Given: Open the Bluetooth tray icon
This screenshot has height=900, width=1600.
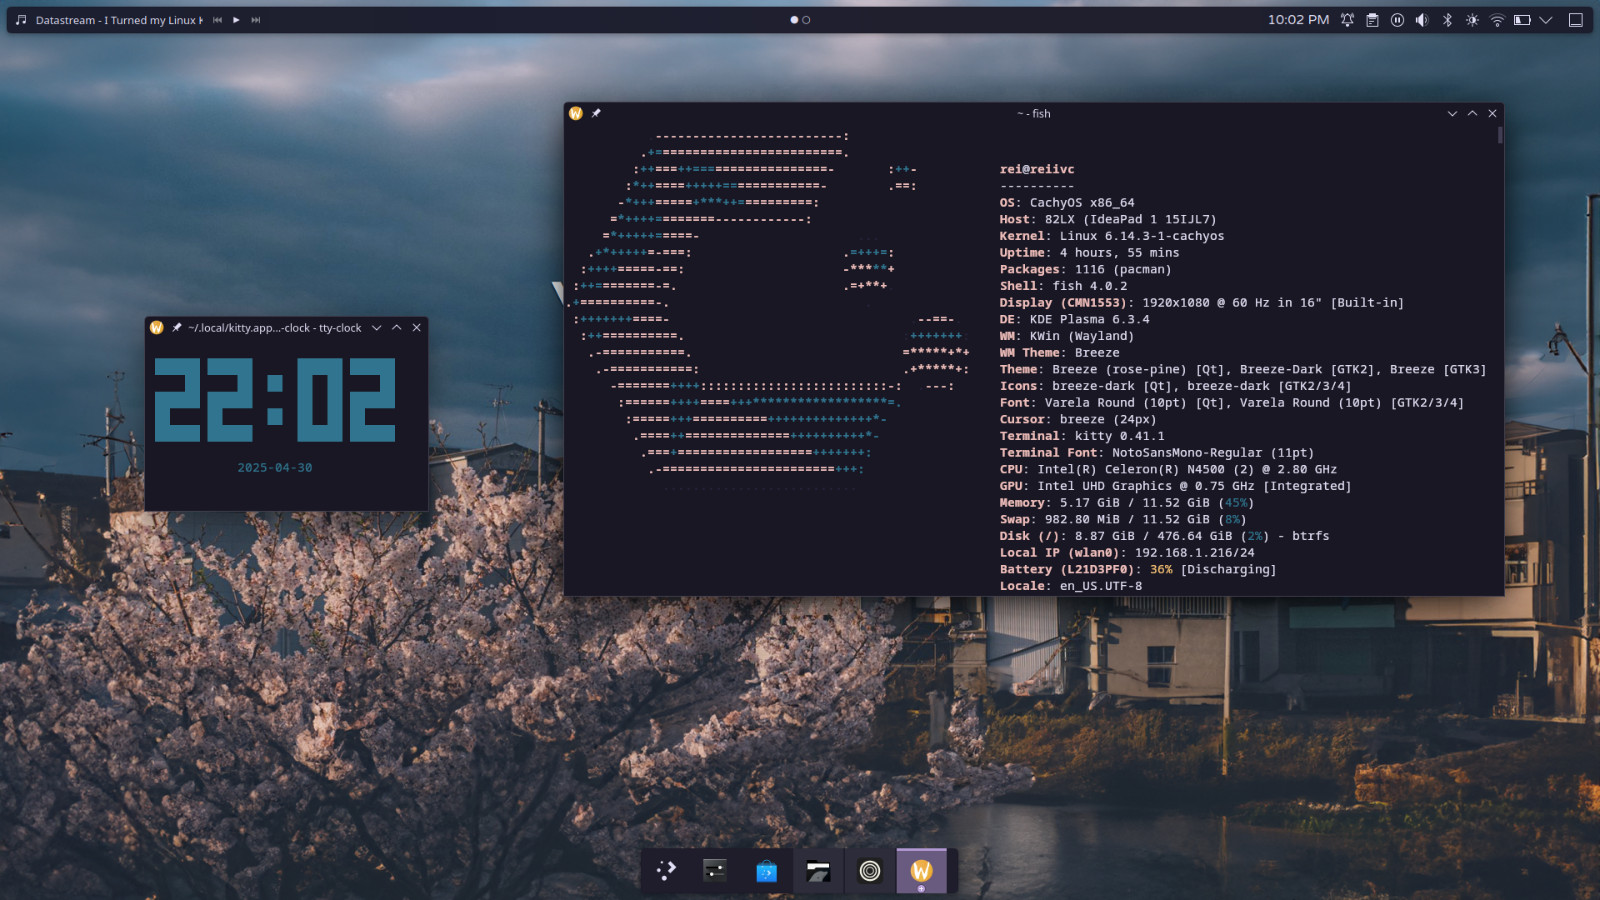Looking at the screenshot, I should 1447,20.
